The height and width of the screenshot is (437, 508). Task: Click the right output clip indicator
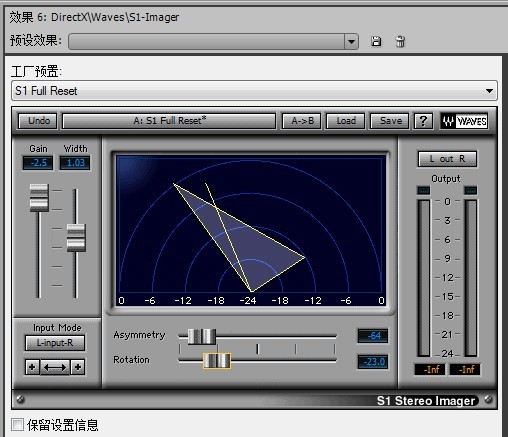[471, 190]
